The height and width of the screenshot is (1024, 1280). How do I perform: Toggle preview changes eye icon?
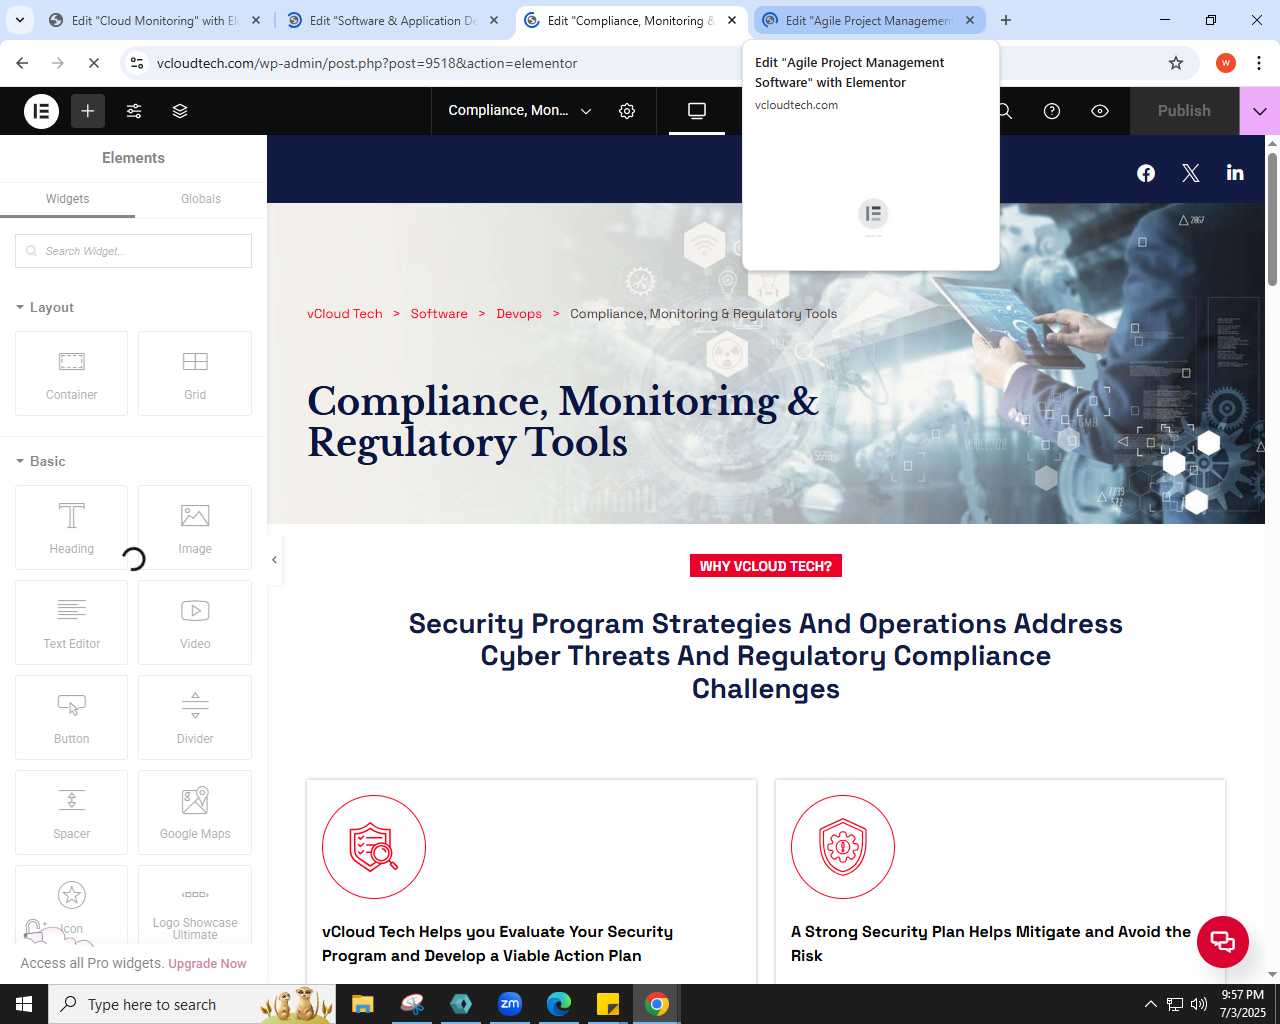pyautogui.click(x=1100, y=111)
